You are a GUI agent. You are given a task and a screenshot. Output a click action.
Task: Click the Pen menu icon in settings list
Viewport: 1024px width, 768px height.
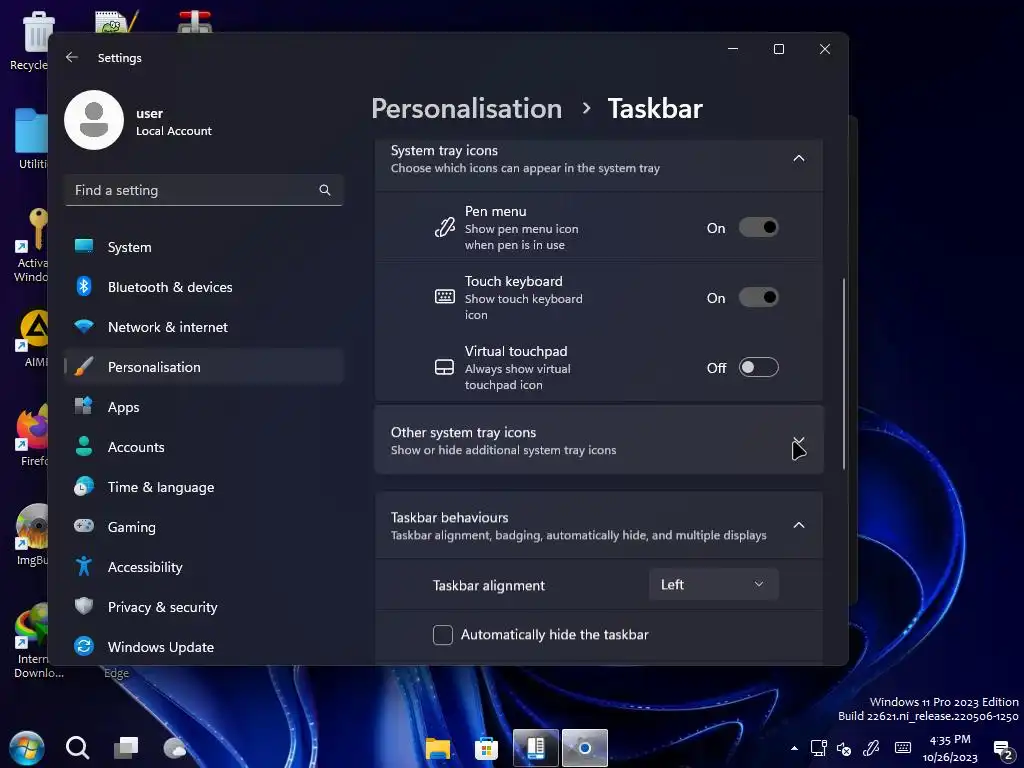coord(445,227)
